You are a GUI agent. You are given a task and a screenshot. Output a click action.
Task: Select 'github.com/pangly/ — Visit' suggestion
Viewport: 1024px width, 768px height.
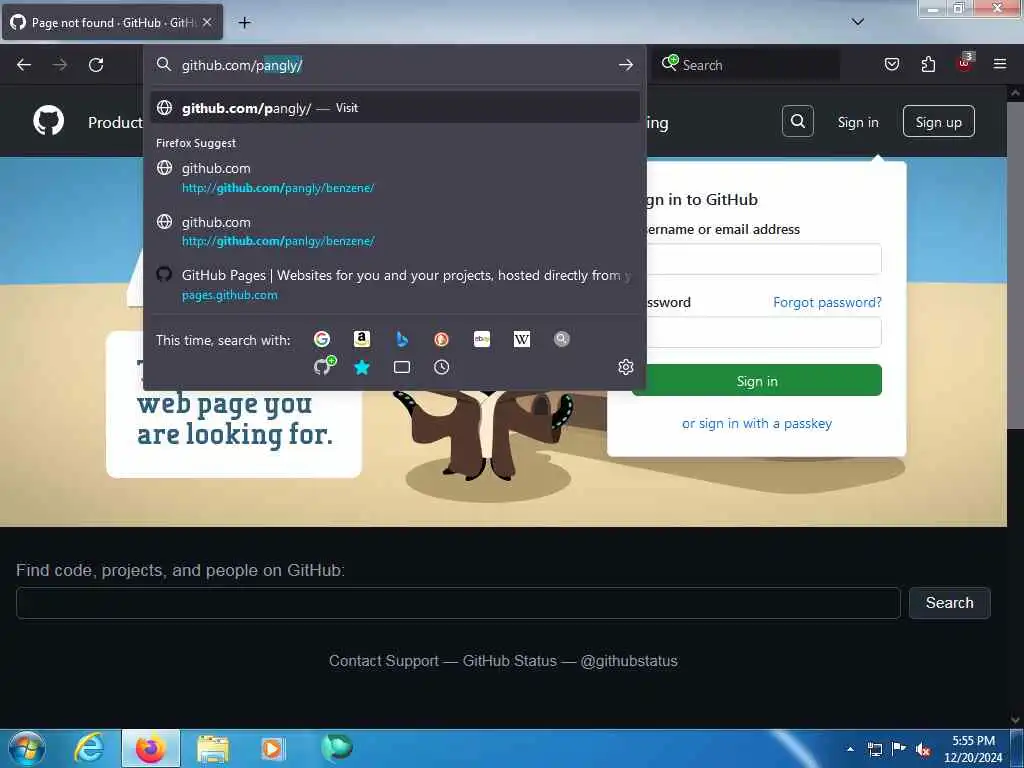tap(394, 108)
